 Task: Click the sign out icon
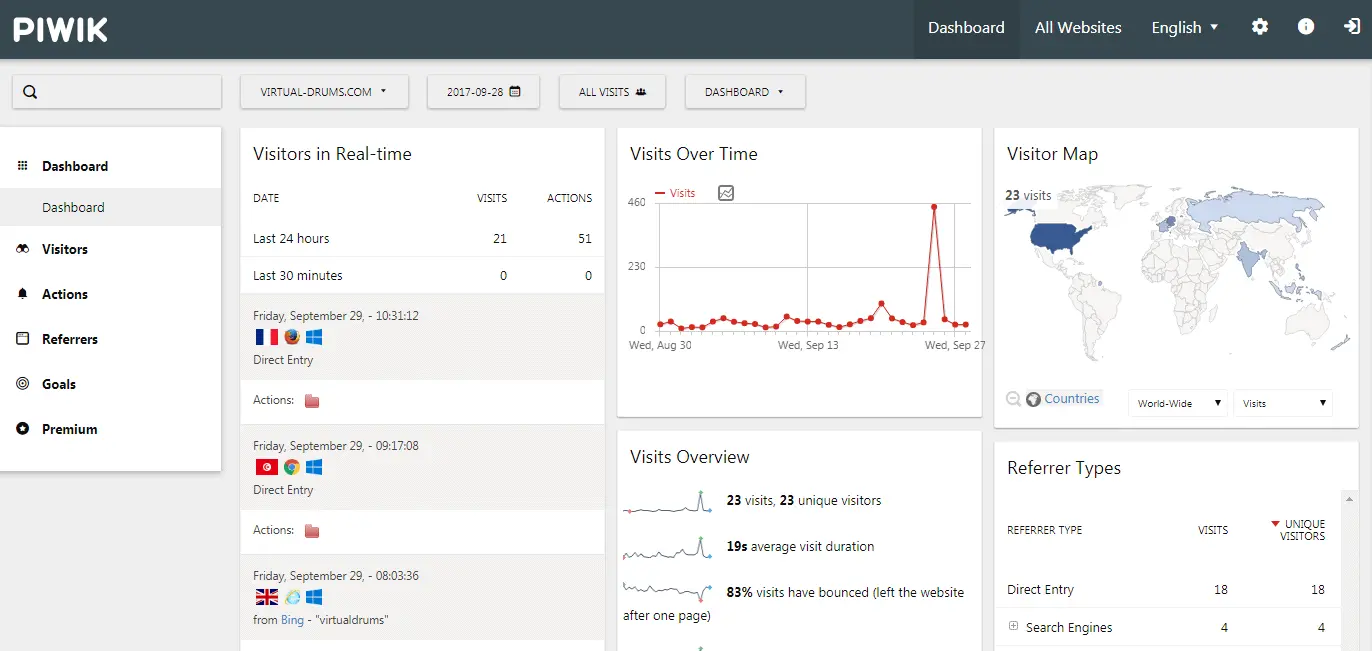[1351, 27]
